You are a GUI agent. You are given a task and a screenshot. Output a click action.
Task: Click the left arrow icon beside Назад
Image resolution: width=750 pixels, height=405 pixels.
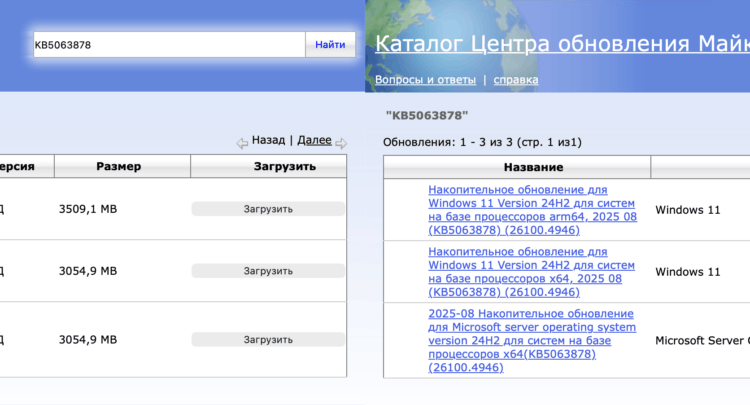[x=242, y=142]
